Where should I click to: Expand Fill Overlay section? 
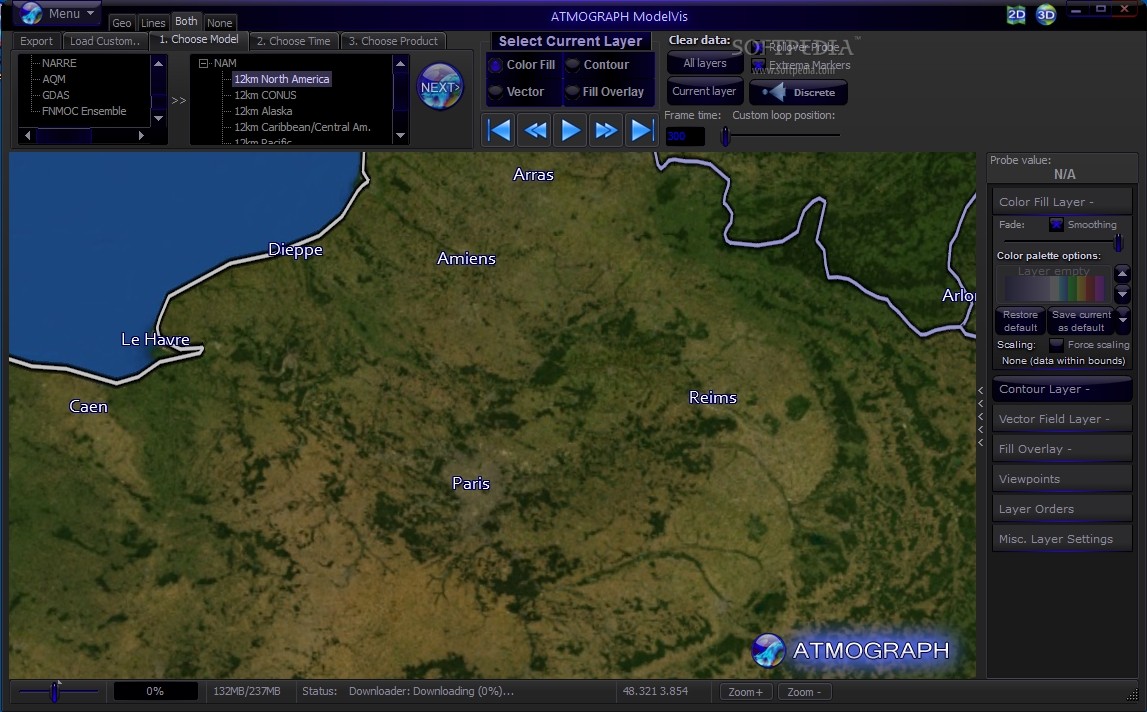[1062, 449]
